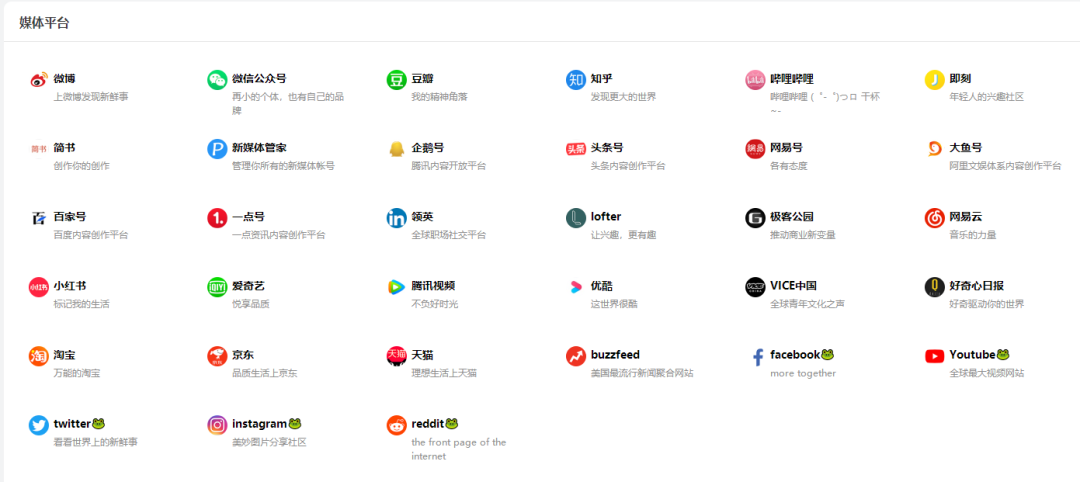Select the facebook f icon
The height and width of the screenshot is (482, 1080).
point(758,357)
